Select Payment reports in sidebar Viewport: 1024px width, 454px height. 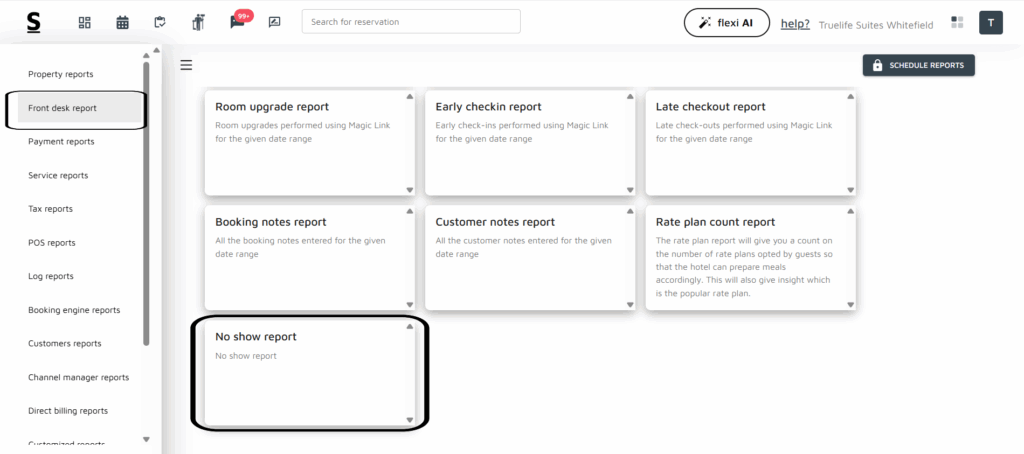point(61,142)
